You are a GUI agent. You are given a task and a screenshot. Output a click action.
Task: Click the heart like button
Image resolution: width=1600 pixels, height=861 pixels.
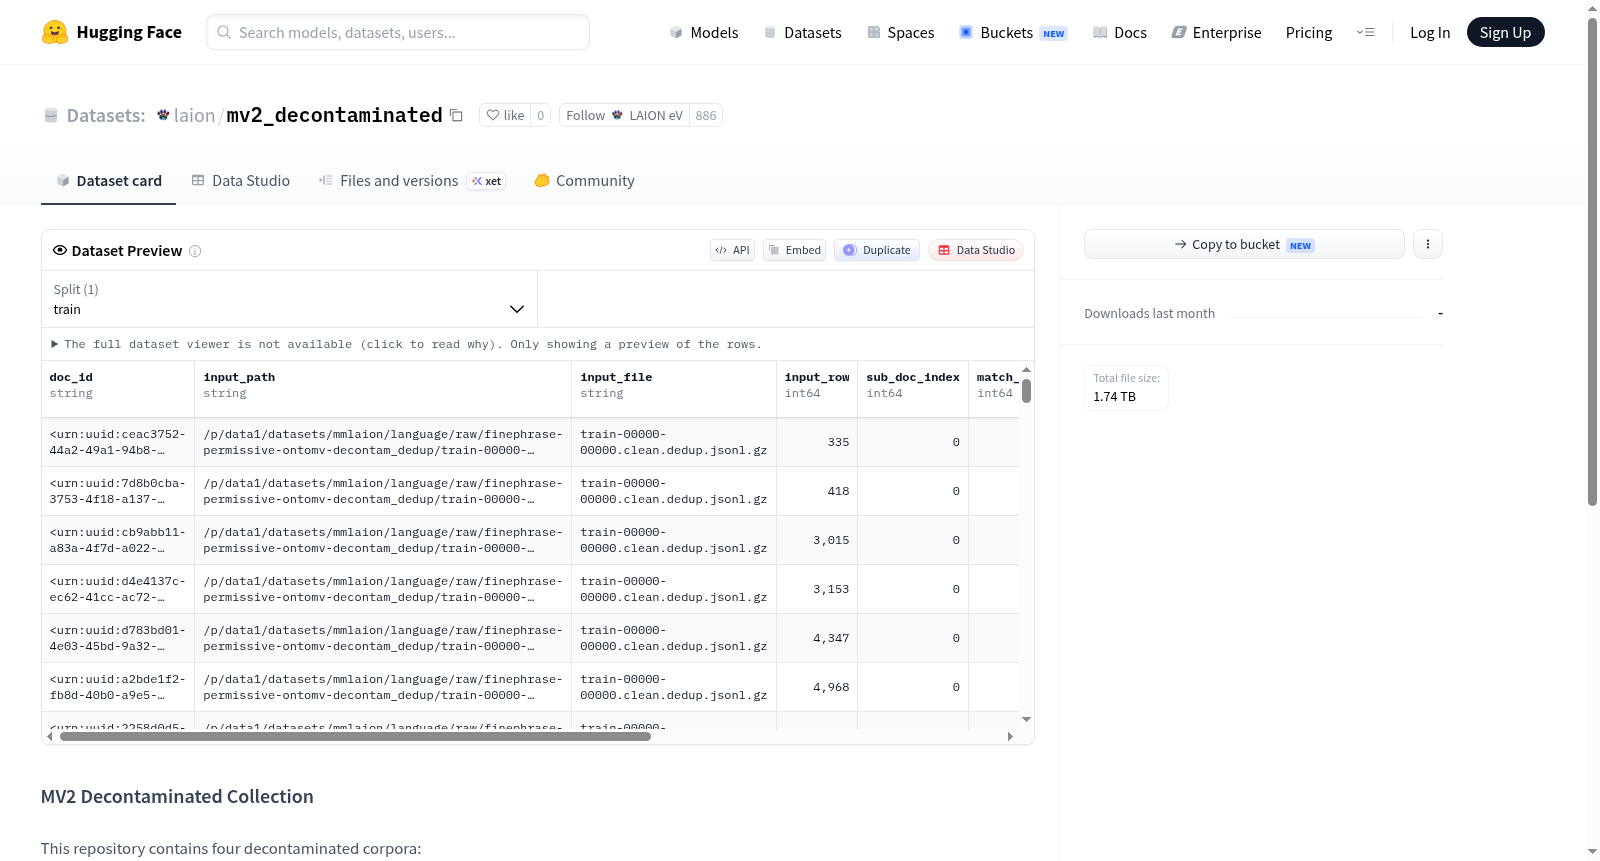click(x=505, y=115)
